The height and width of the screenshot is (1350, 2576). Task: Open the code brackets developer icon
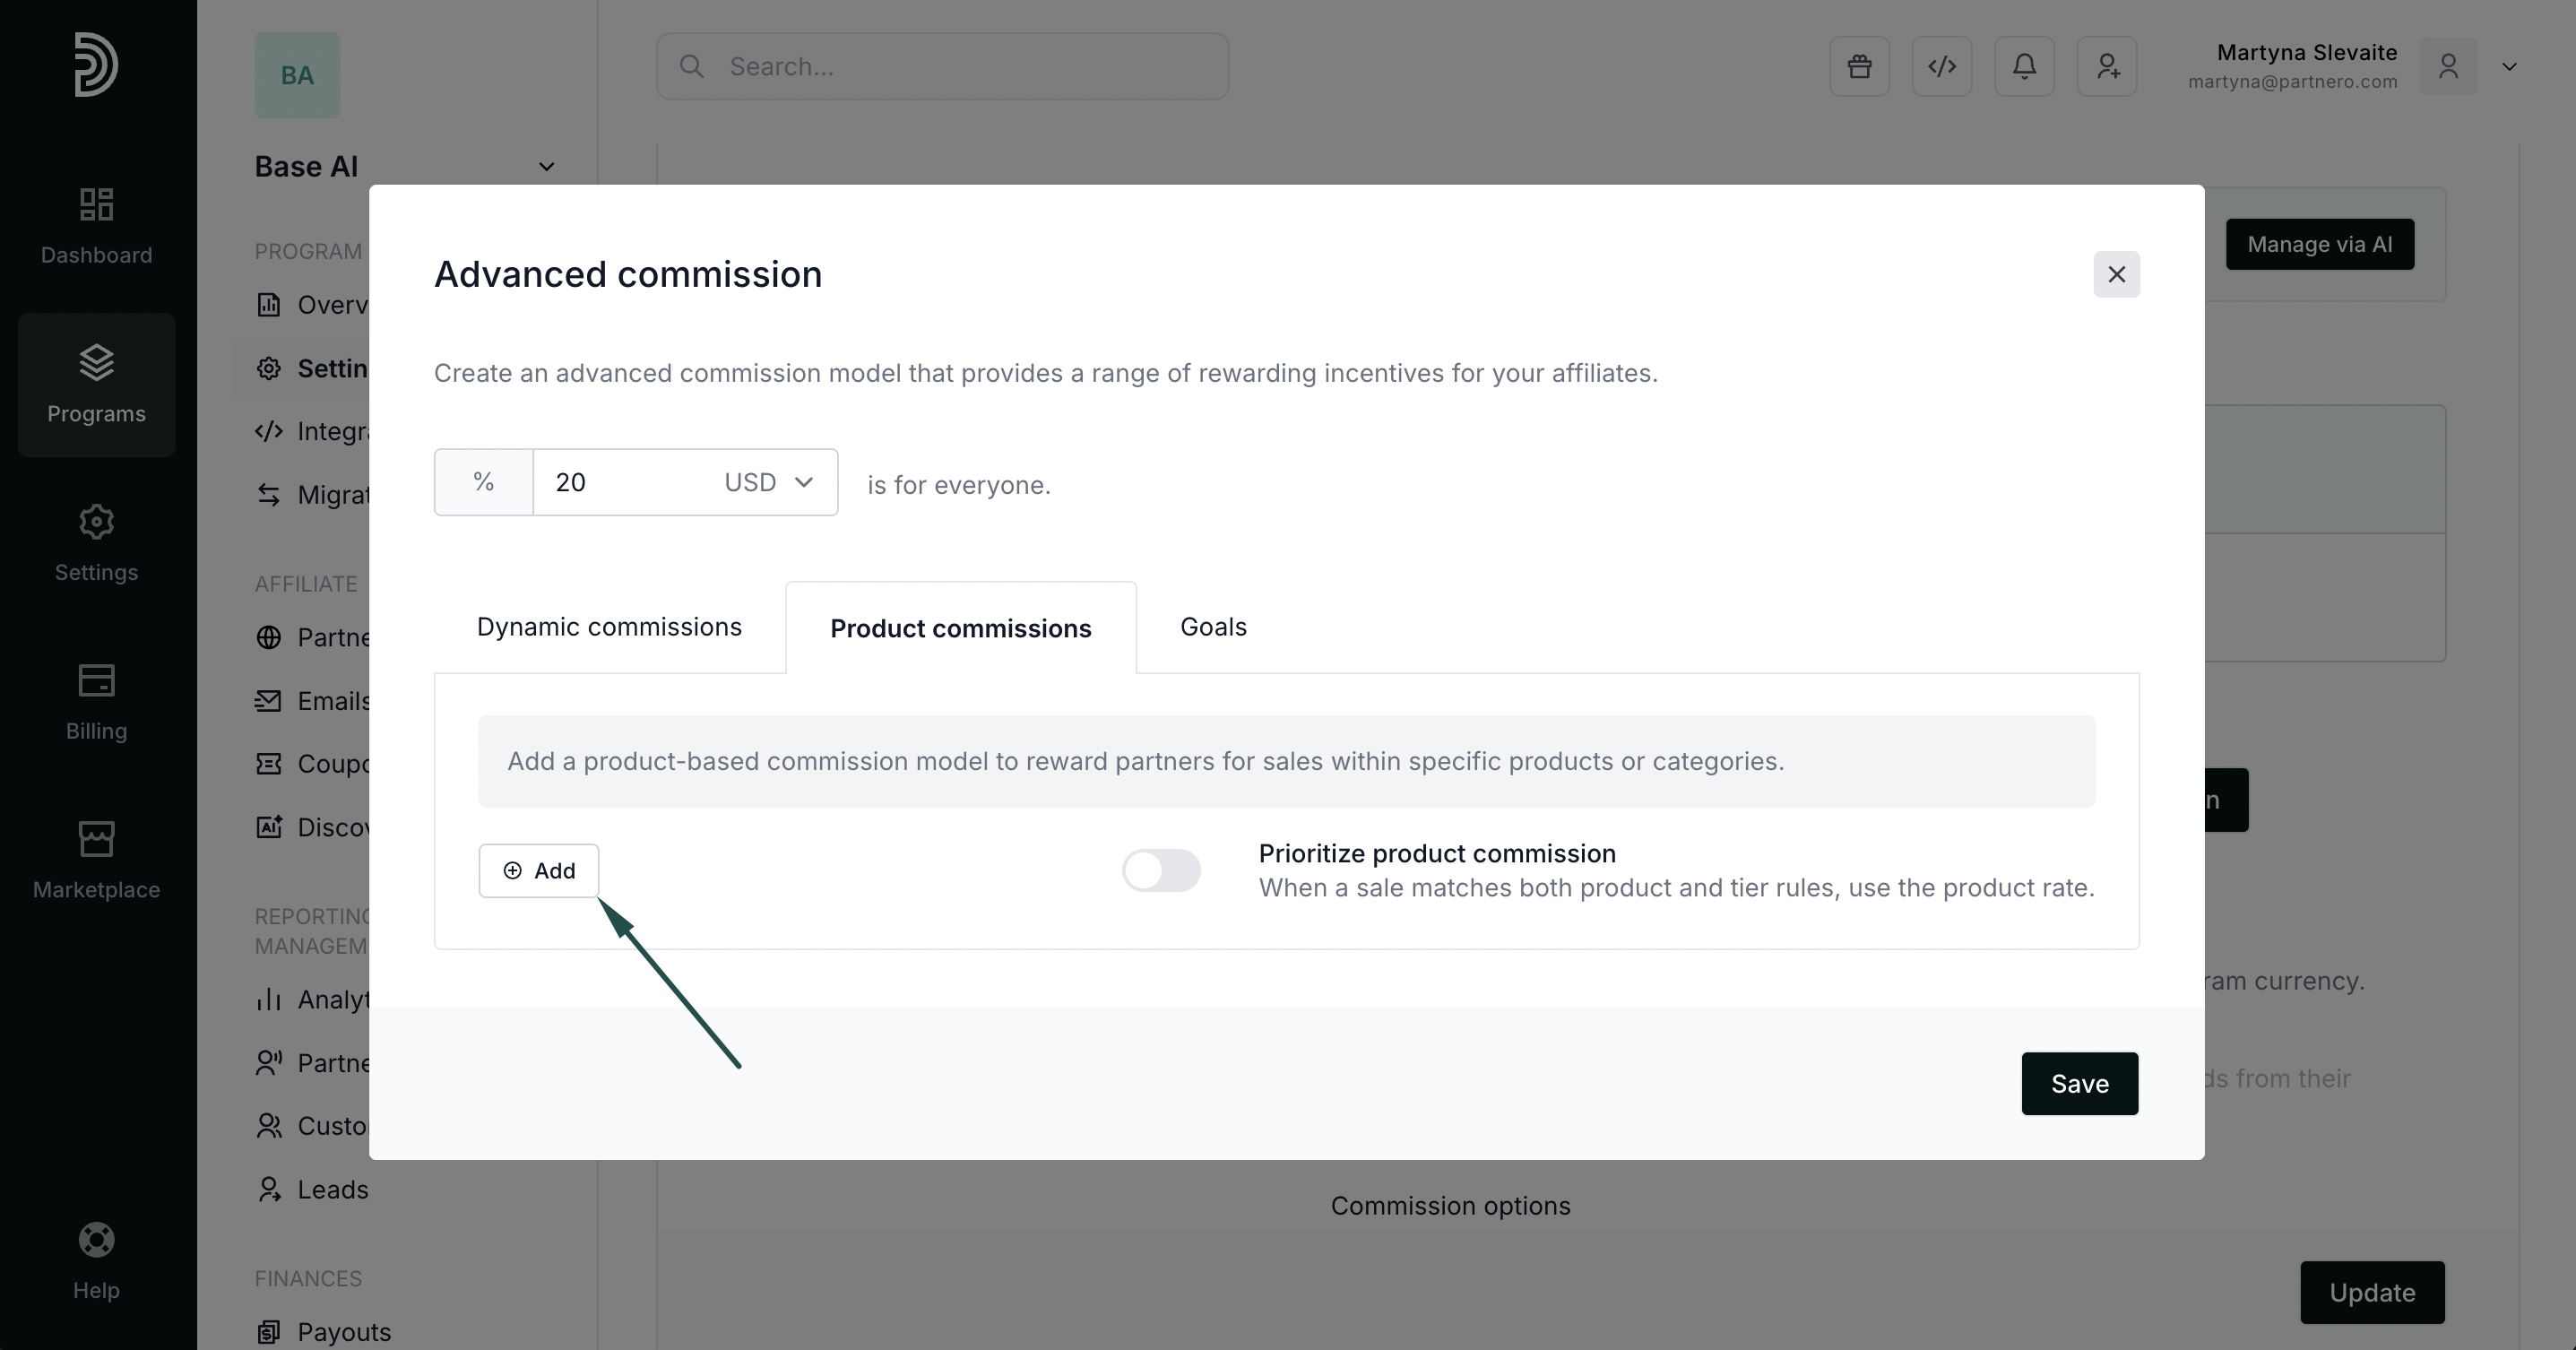pos(1941,66)
